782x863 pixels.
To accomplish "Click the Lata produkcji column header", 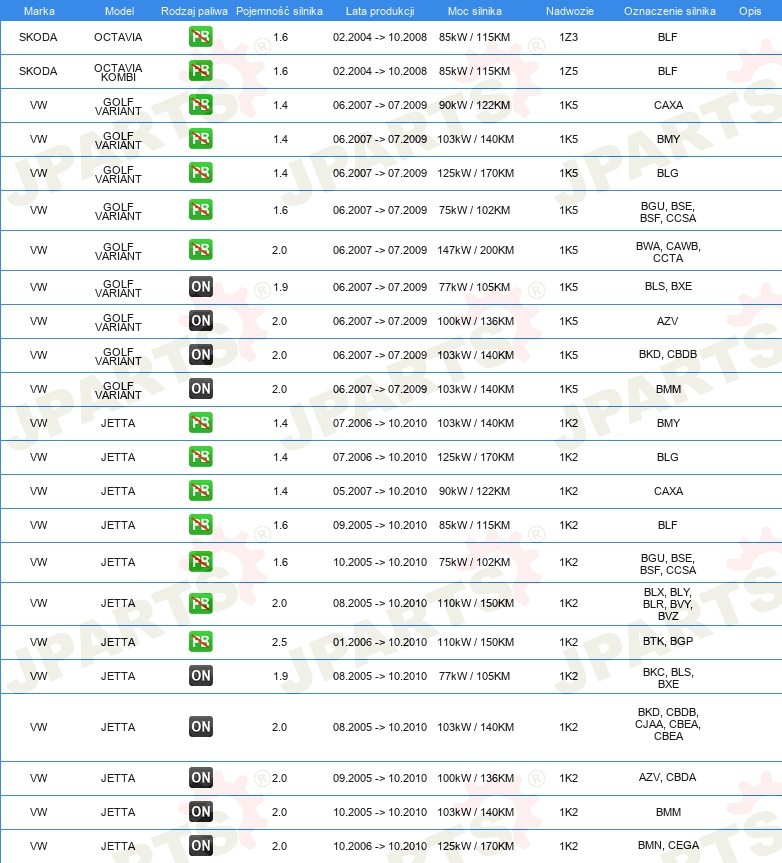I will click(x=380, y=11).
